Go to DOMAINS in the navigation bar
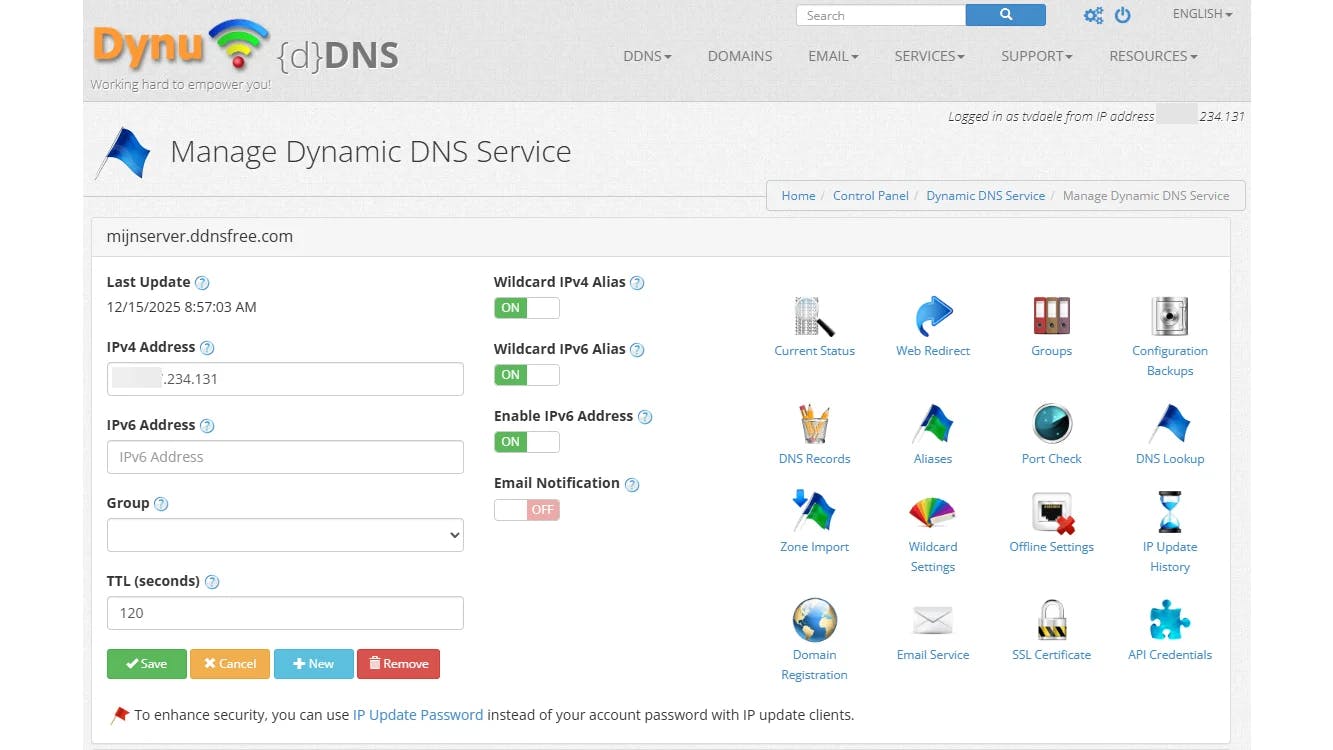This screenshot has height=750, width=1333. [740, 56]
